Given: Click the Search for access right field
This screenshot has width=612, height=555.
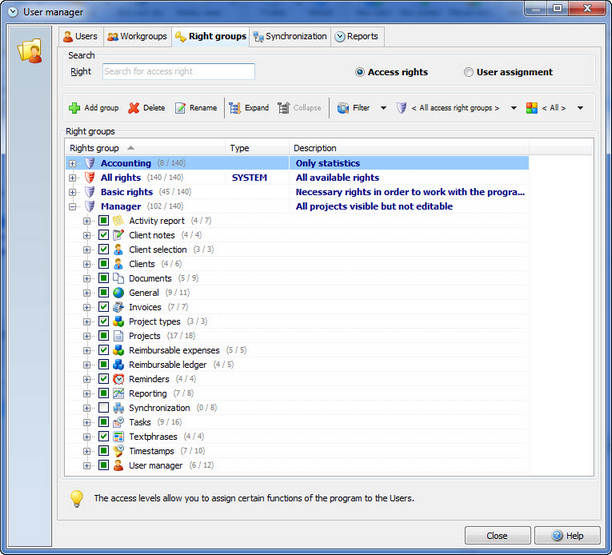Looking at the screenshot, I should click(x=179, y=72).
